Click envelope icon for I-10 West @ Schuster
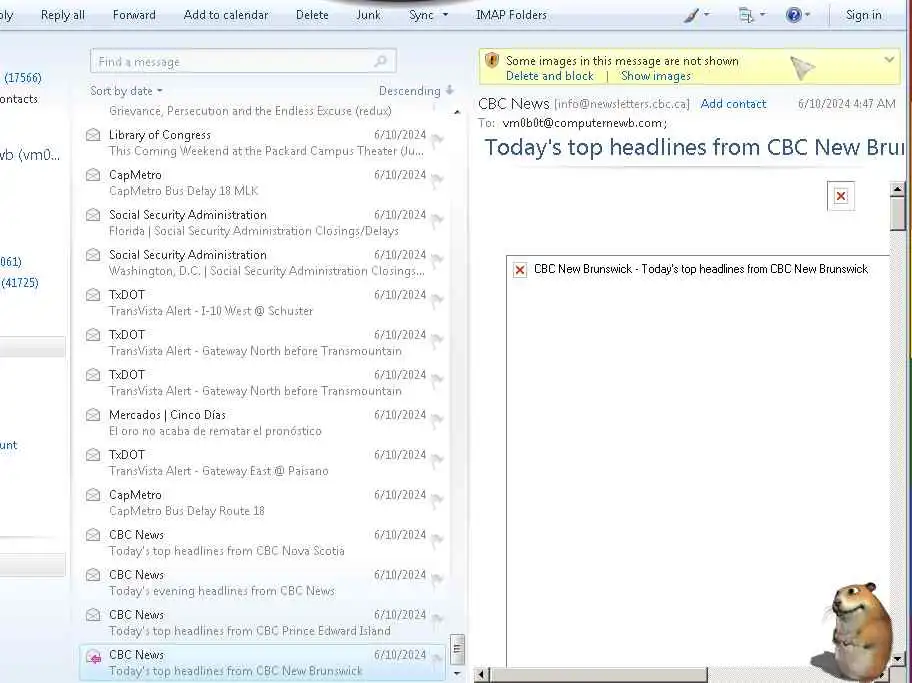The width and height of the screenshot is (912, 683). click(x=93, y=295)
